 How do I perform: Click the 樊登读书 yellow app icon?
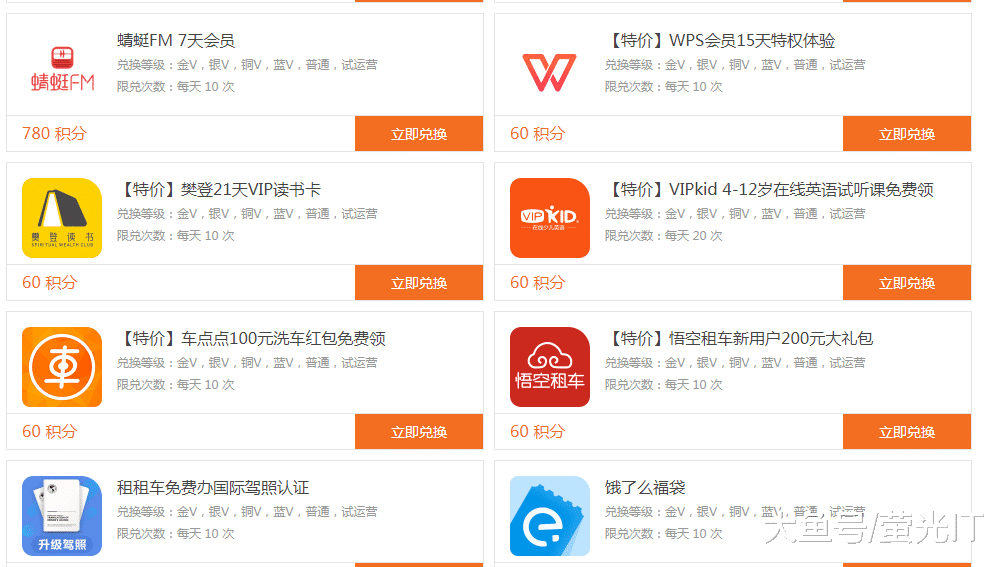(62, 218)
